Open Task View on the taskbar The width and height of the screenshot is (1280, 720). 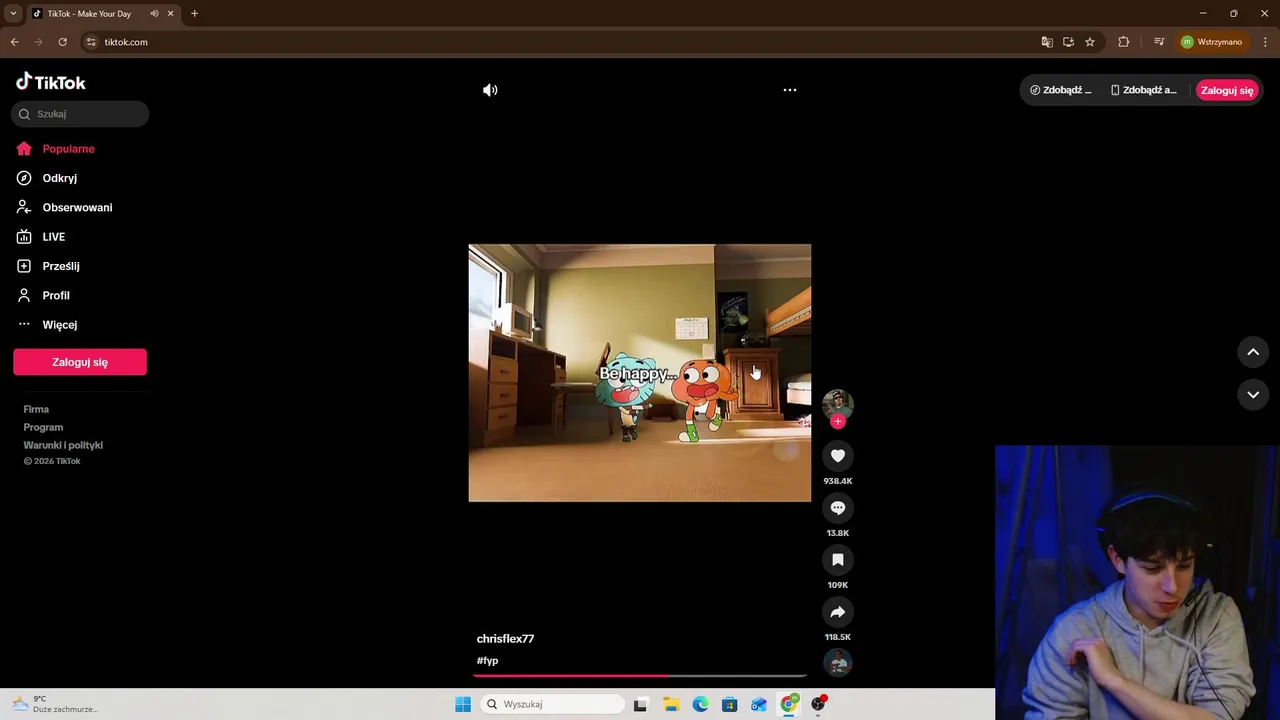click(x=640, y=704)
